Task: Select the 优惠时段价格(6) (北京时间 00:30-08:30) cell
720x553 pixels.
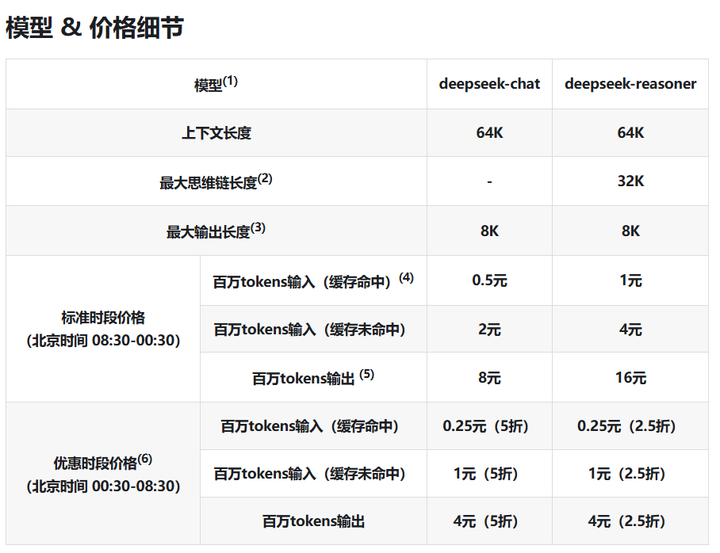Action: click(103, 474)
